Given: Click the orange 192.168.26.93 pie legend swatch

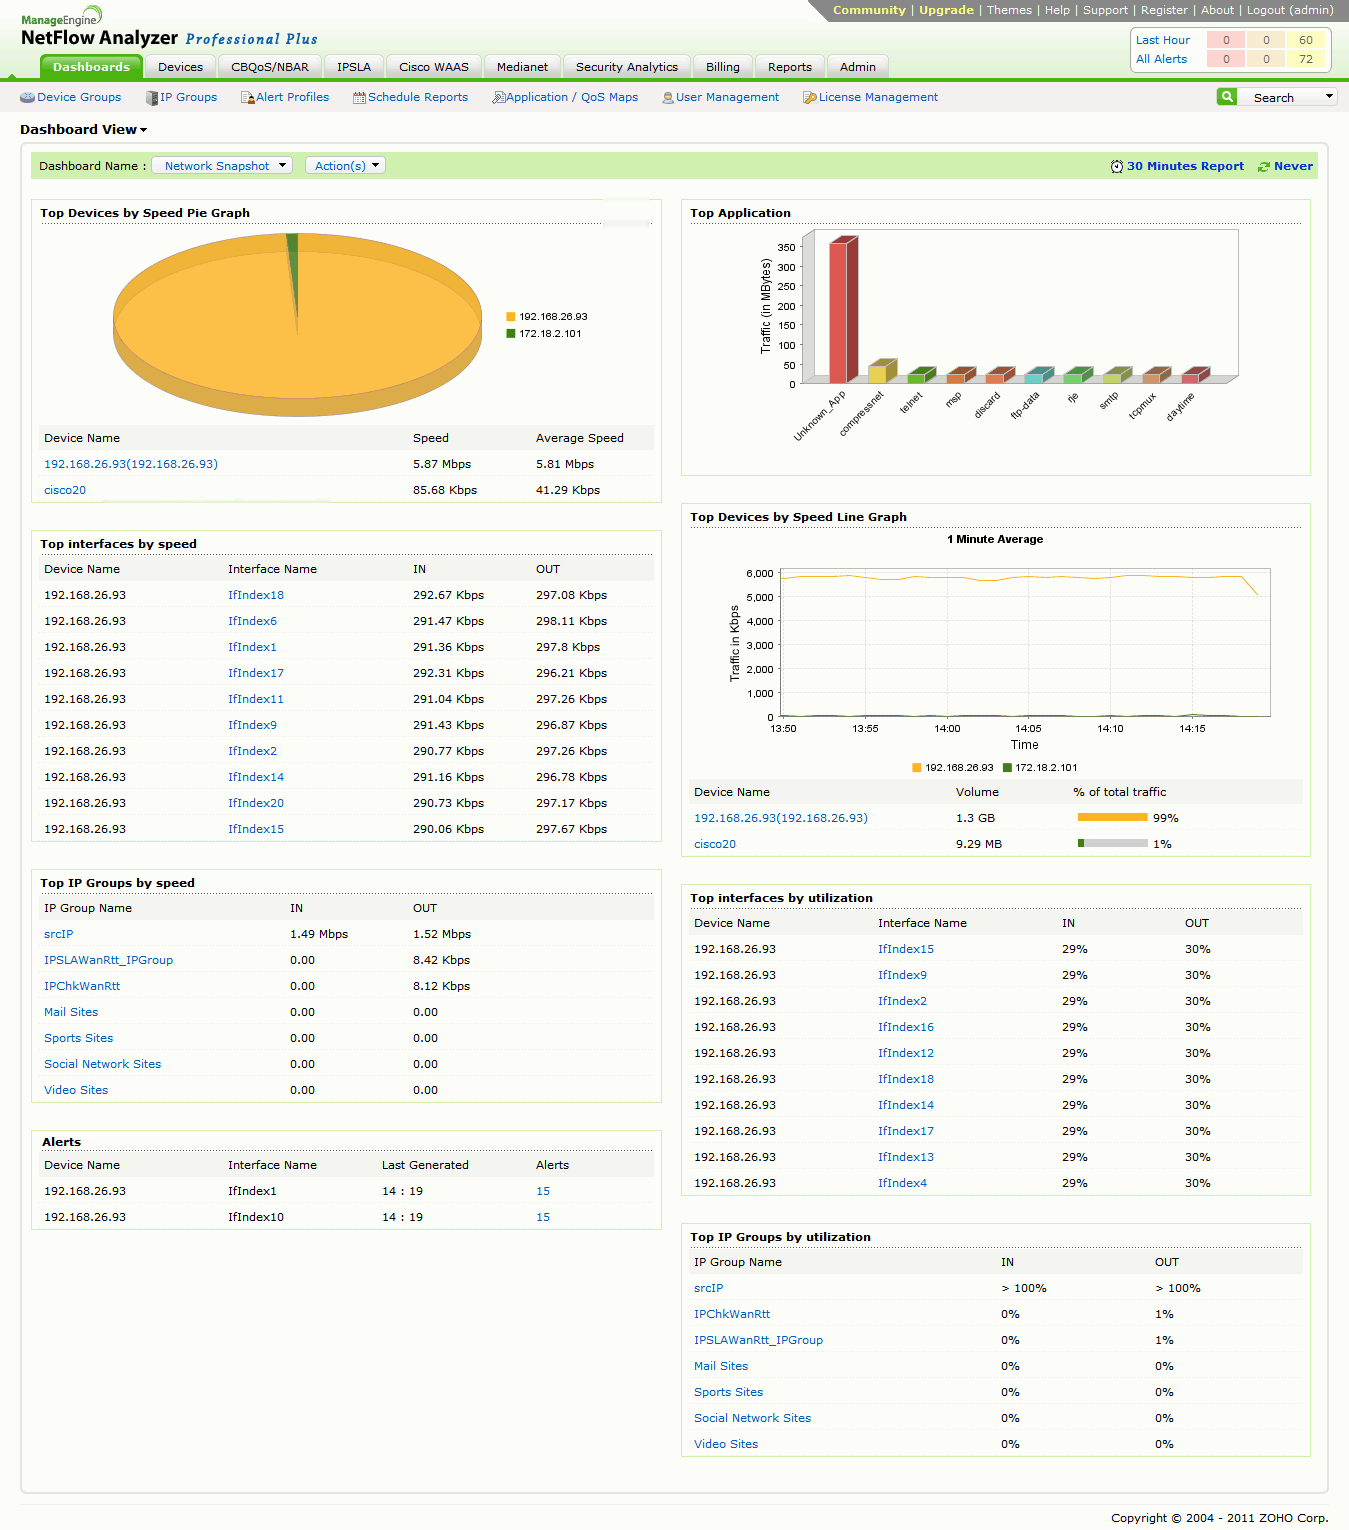Looking at the screenshot, I should (511, 317).
